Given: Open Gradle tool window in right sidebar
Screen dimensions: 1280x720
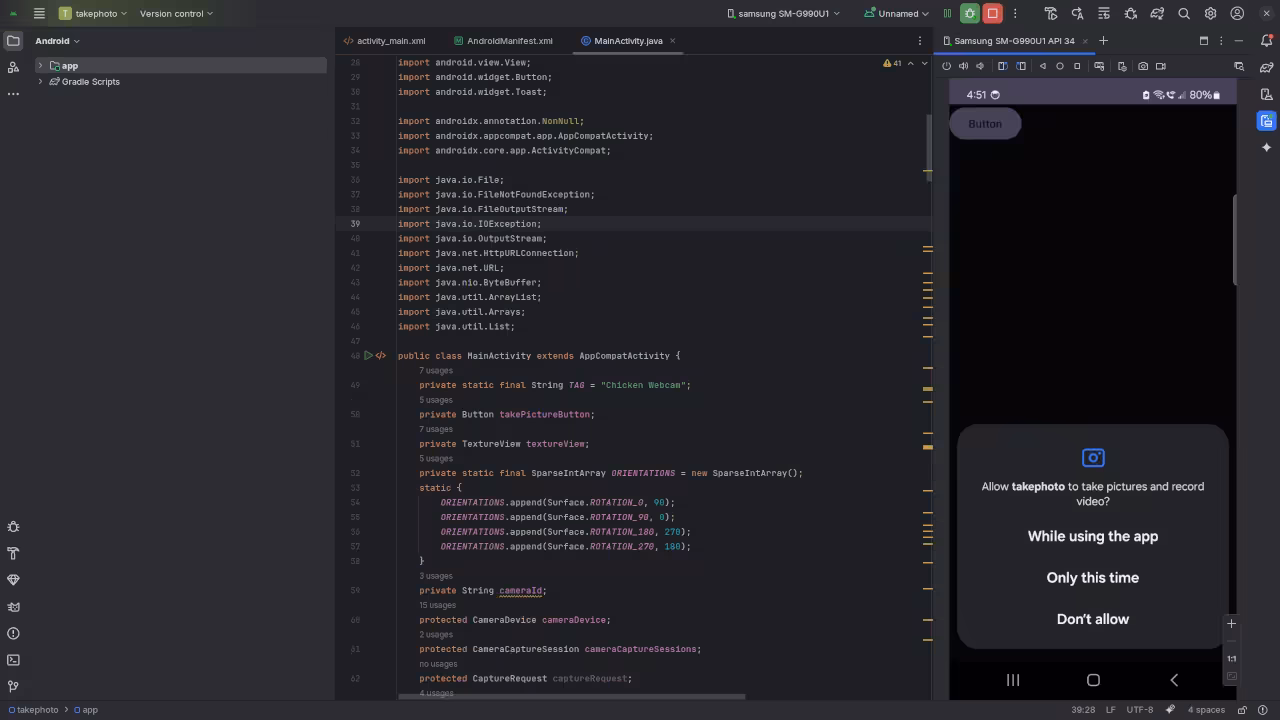Looking at the screenshot, I should point(1267,68).
